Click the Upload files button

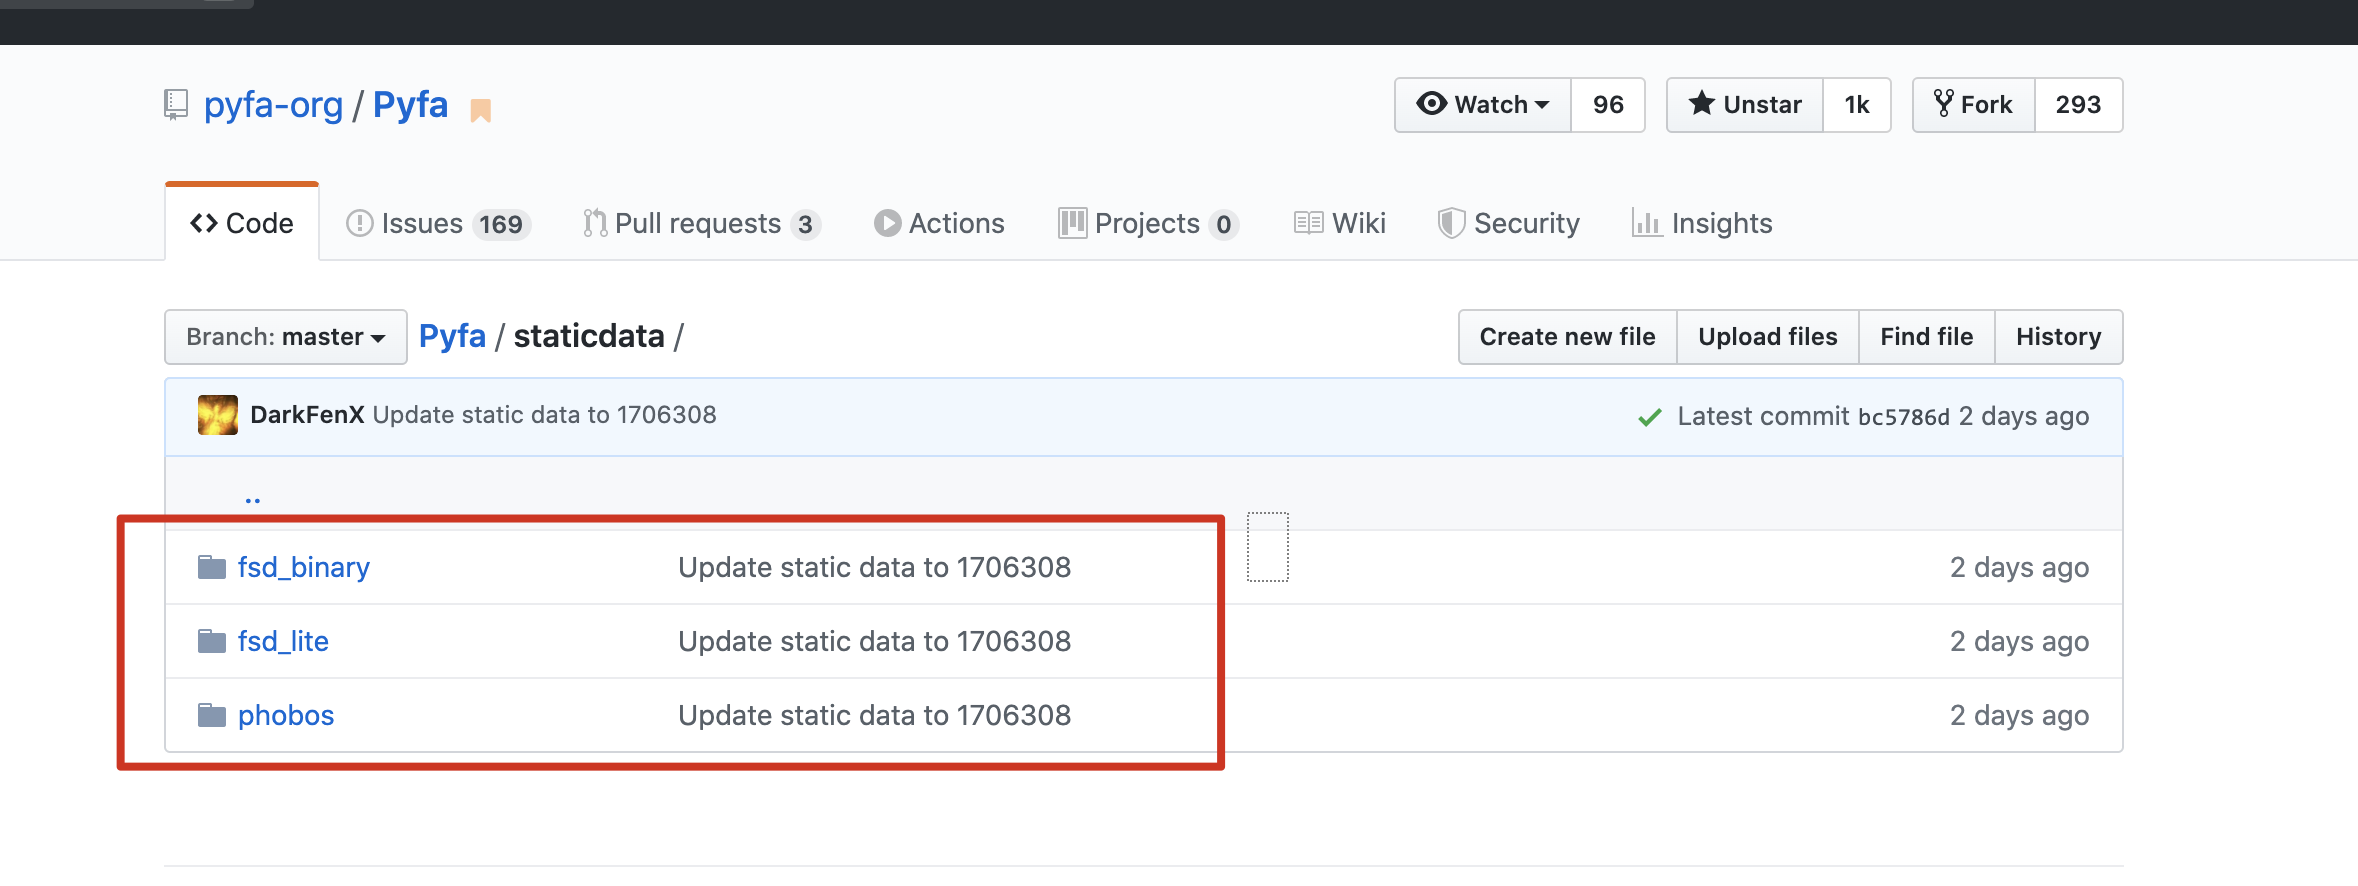click(x=1768, y=337)
